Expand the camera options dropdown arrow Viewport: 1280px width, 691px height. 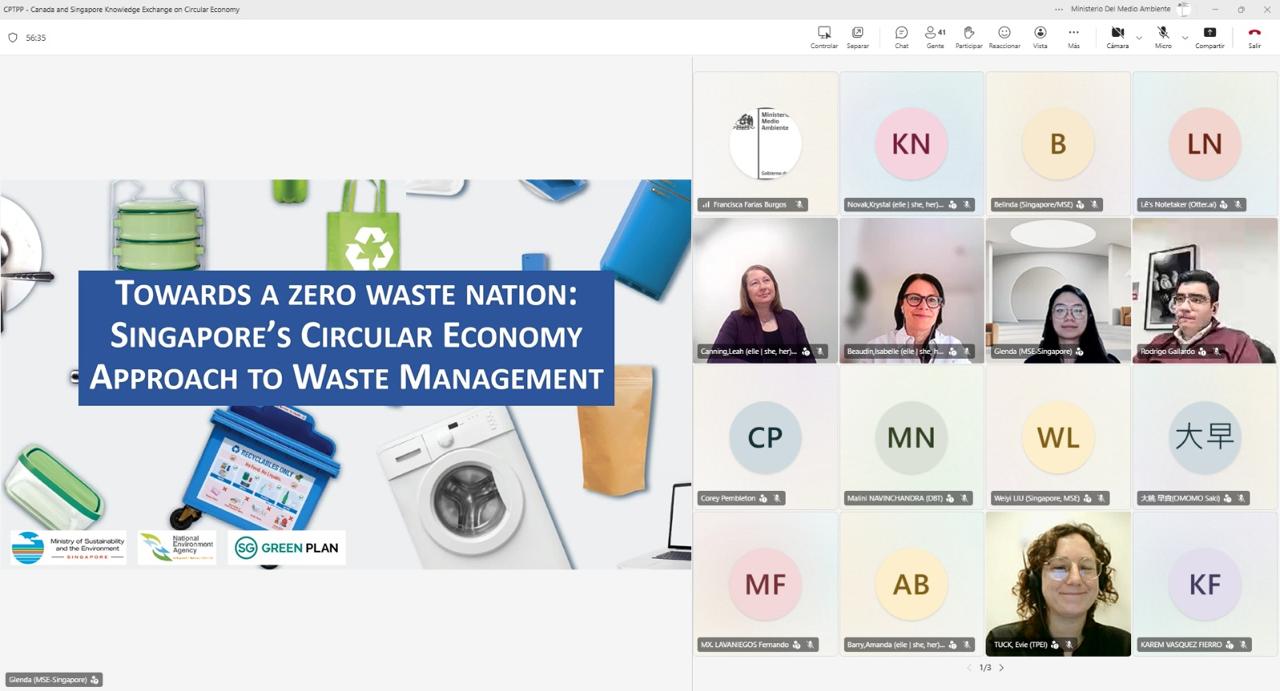pyautogui.click(x=1139, y=37)
